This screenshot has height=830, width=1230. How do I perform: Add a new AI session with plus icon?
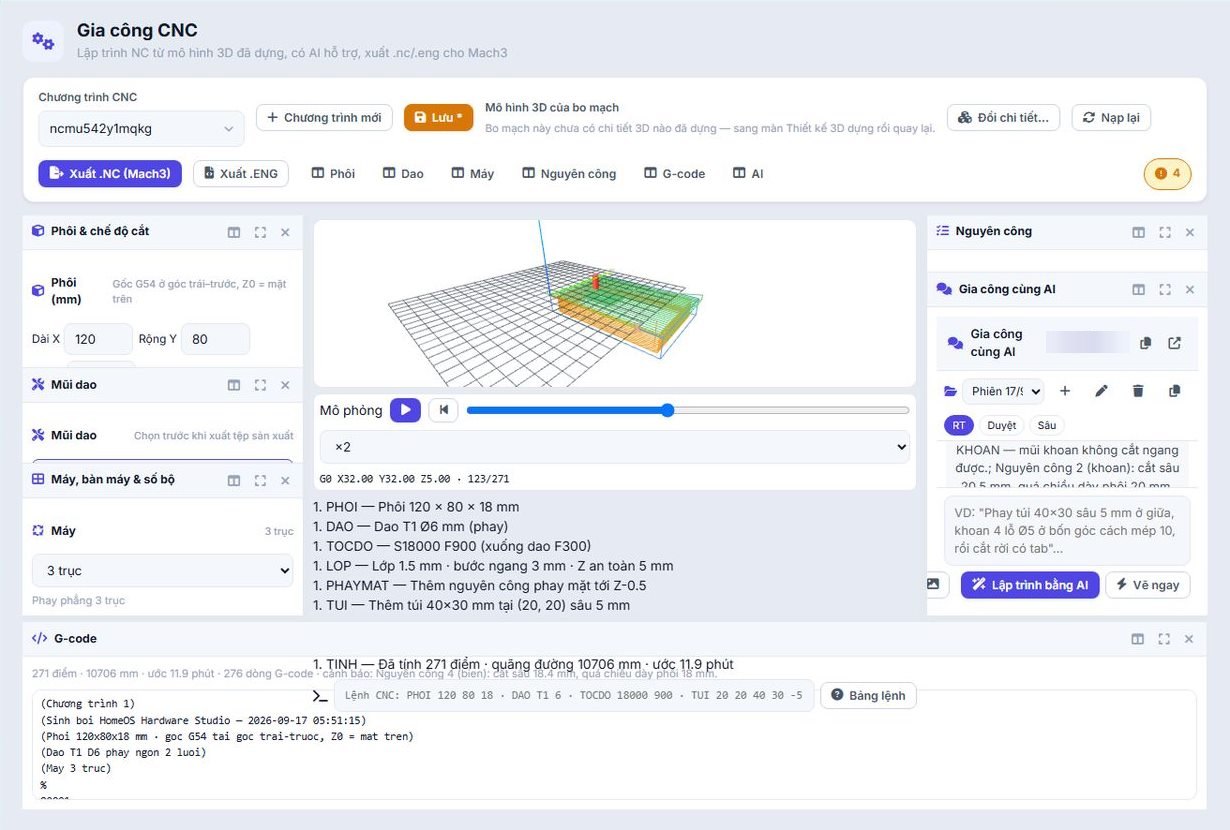(1065, 391)
